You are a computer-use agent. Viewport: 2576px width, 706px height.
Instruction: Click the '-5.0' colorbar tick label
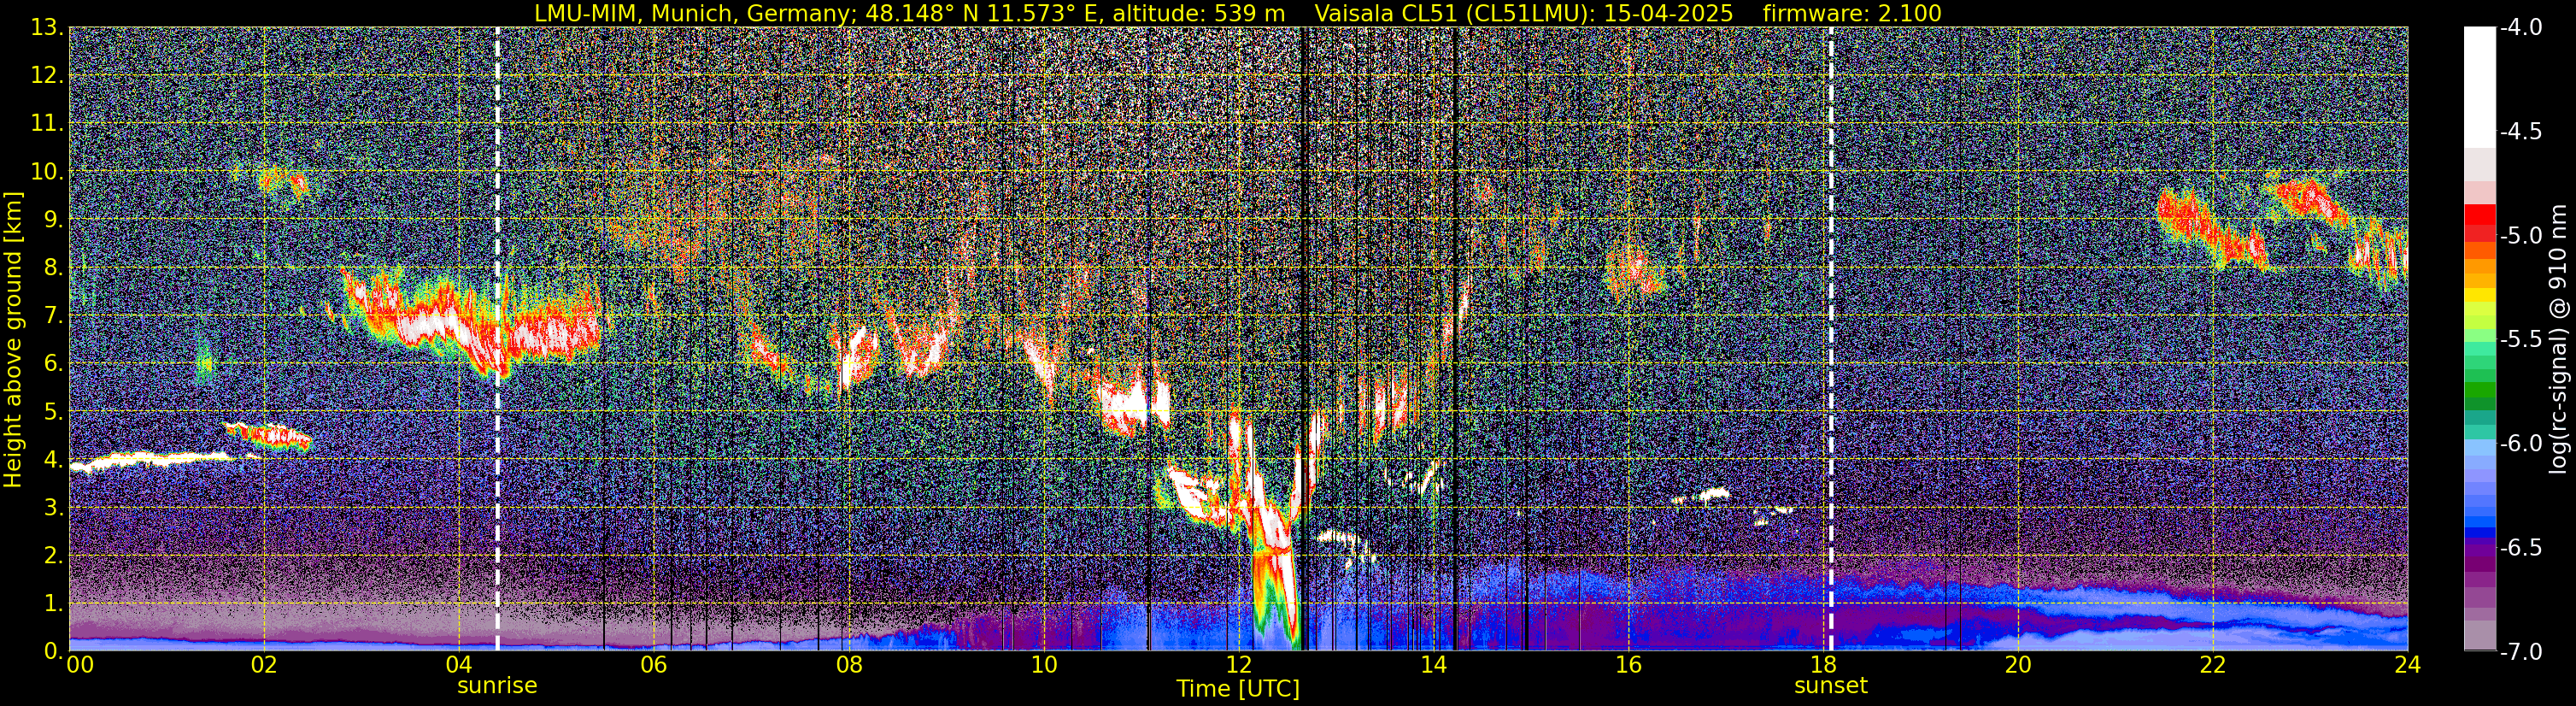[x=2521, y=236]
